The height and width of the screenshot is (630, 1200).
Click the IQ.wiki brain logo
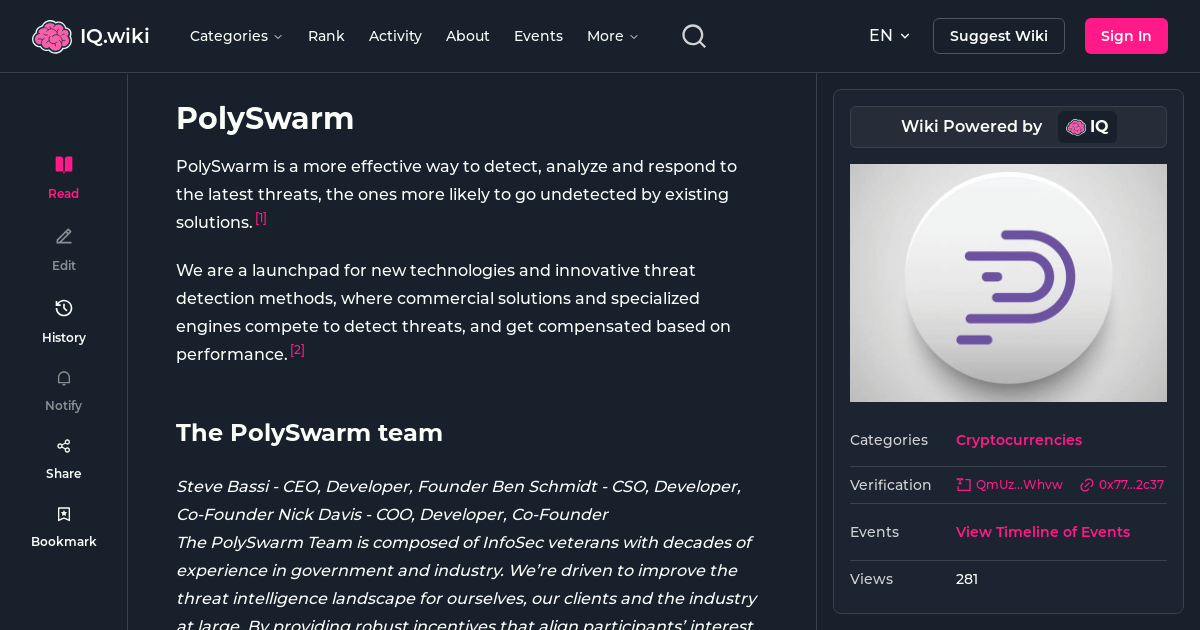click(x=52, y=35)
